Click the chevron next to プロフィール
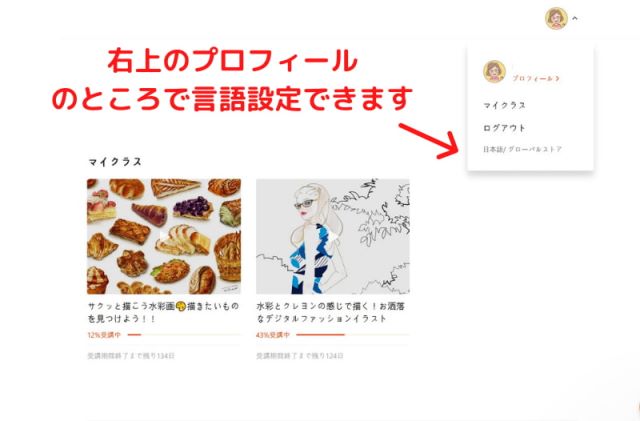 pos(557,78)
